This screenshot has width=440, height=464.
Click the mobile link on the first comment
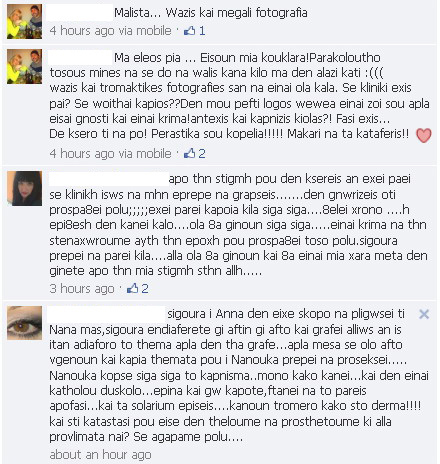(x=154, y=31)
